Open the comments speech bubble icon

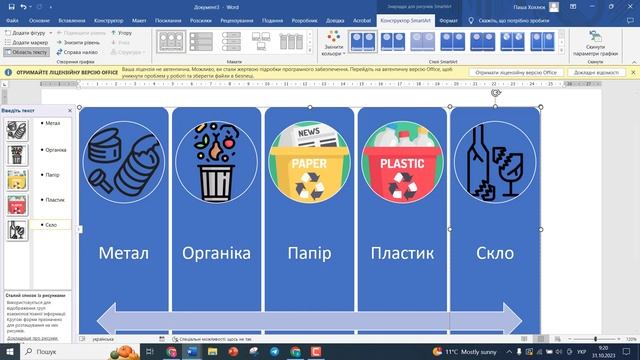point(630,20)
